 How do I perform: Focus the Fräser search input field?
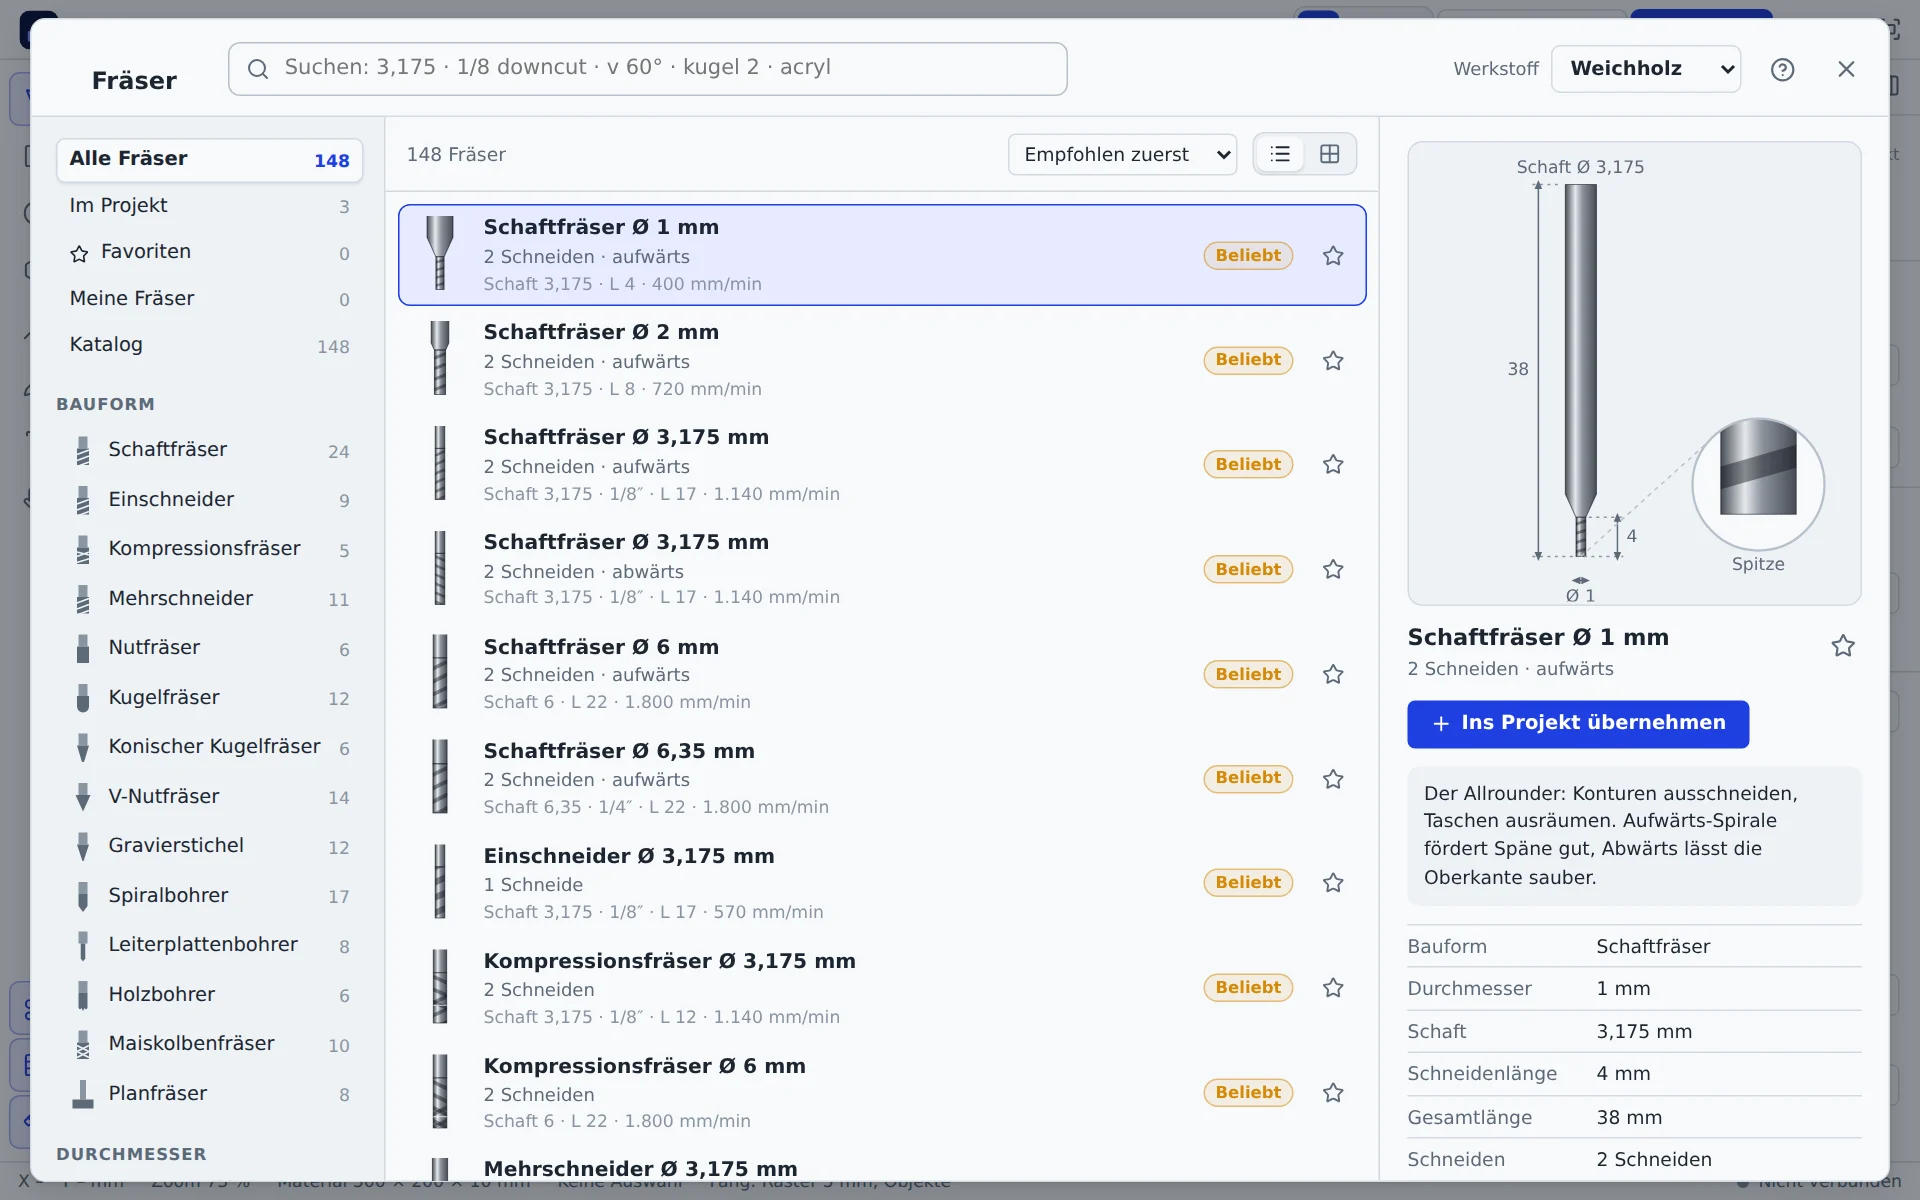(x=647, y=69)
